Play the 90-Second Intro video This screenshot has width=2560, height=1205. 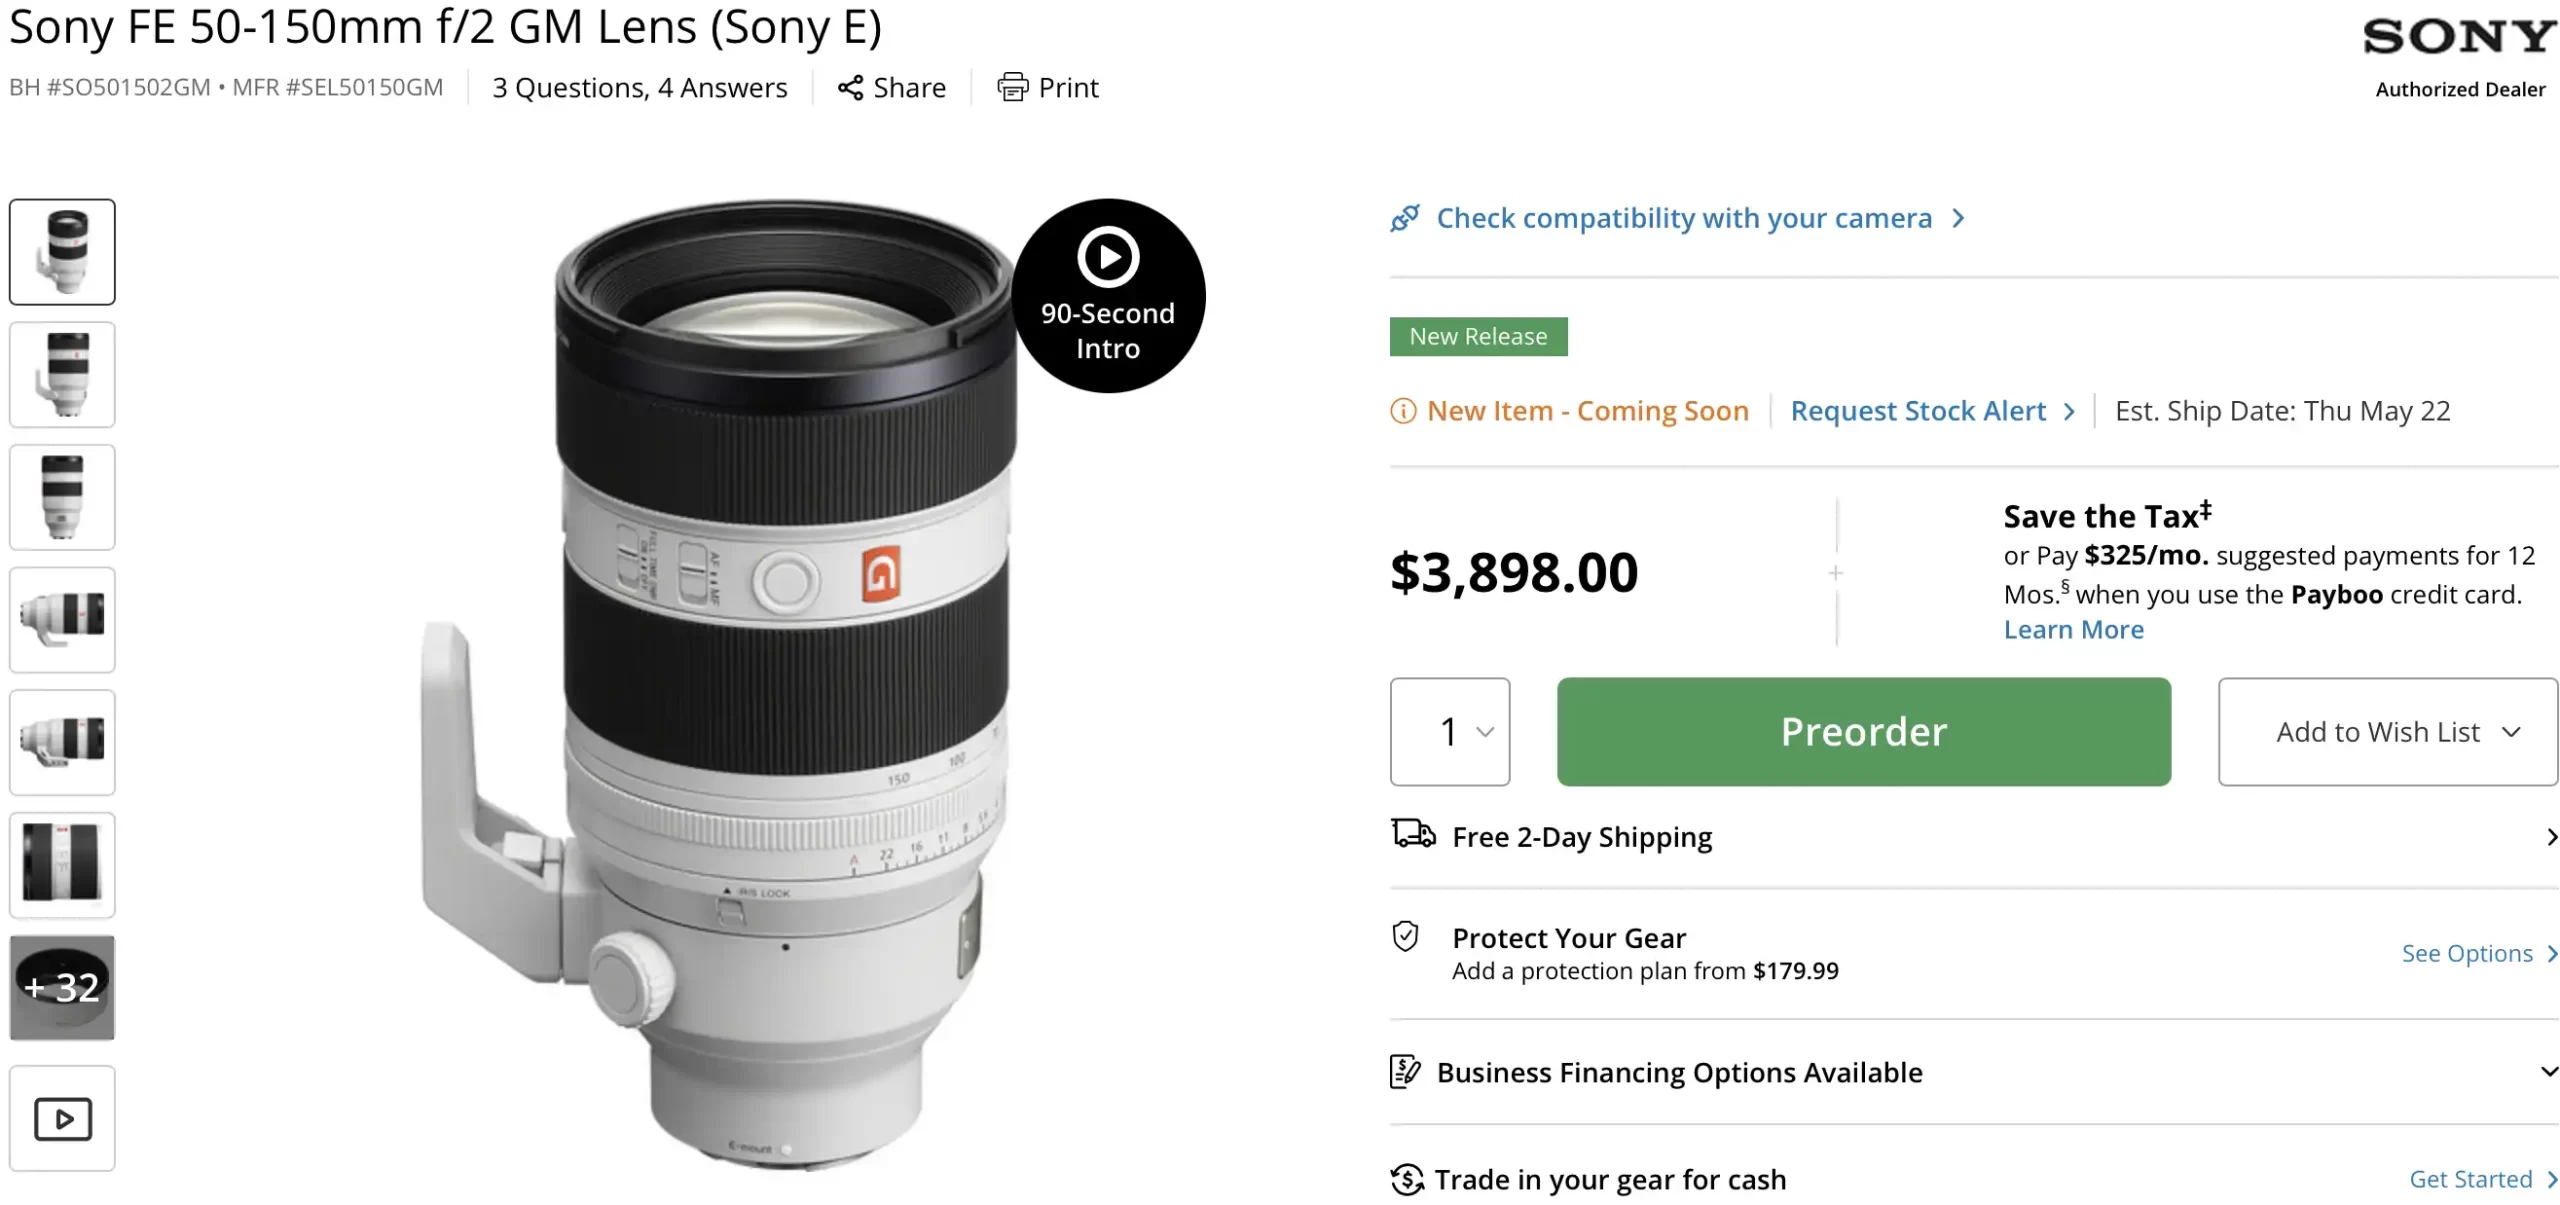pos(1108,258)
